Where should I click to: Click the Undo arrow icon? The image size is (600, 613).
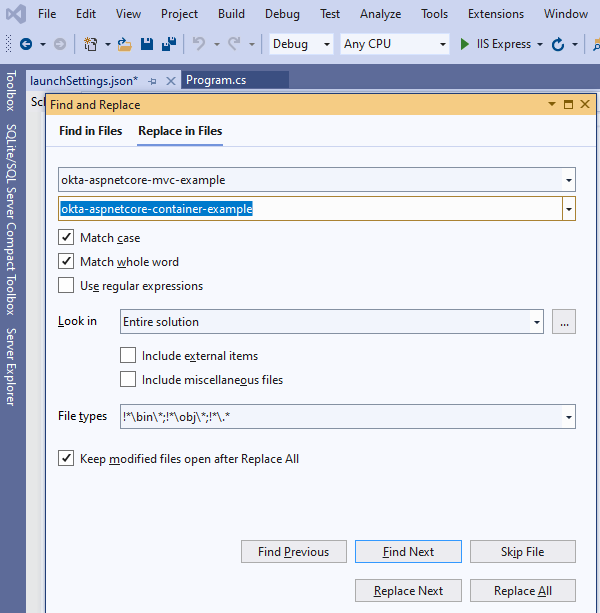click(x=198, y=45)
